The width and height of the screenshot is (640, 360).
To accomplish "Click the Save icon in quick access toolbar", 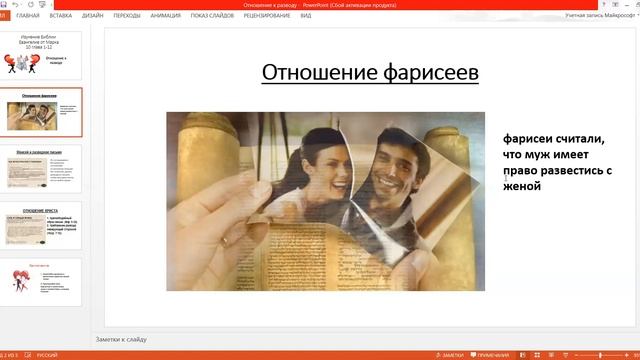I will coord(3,4).
